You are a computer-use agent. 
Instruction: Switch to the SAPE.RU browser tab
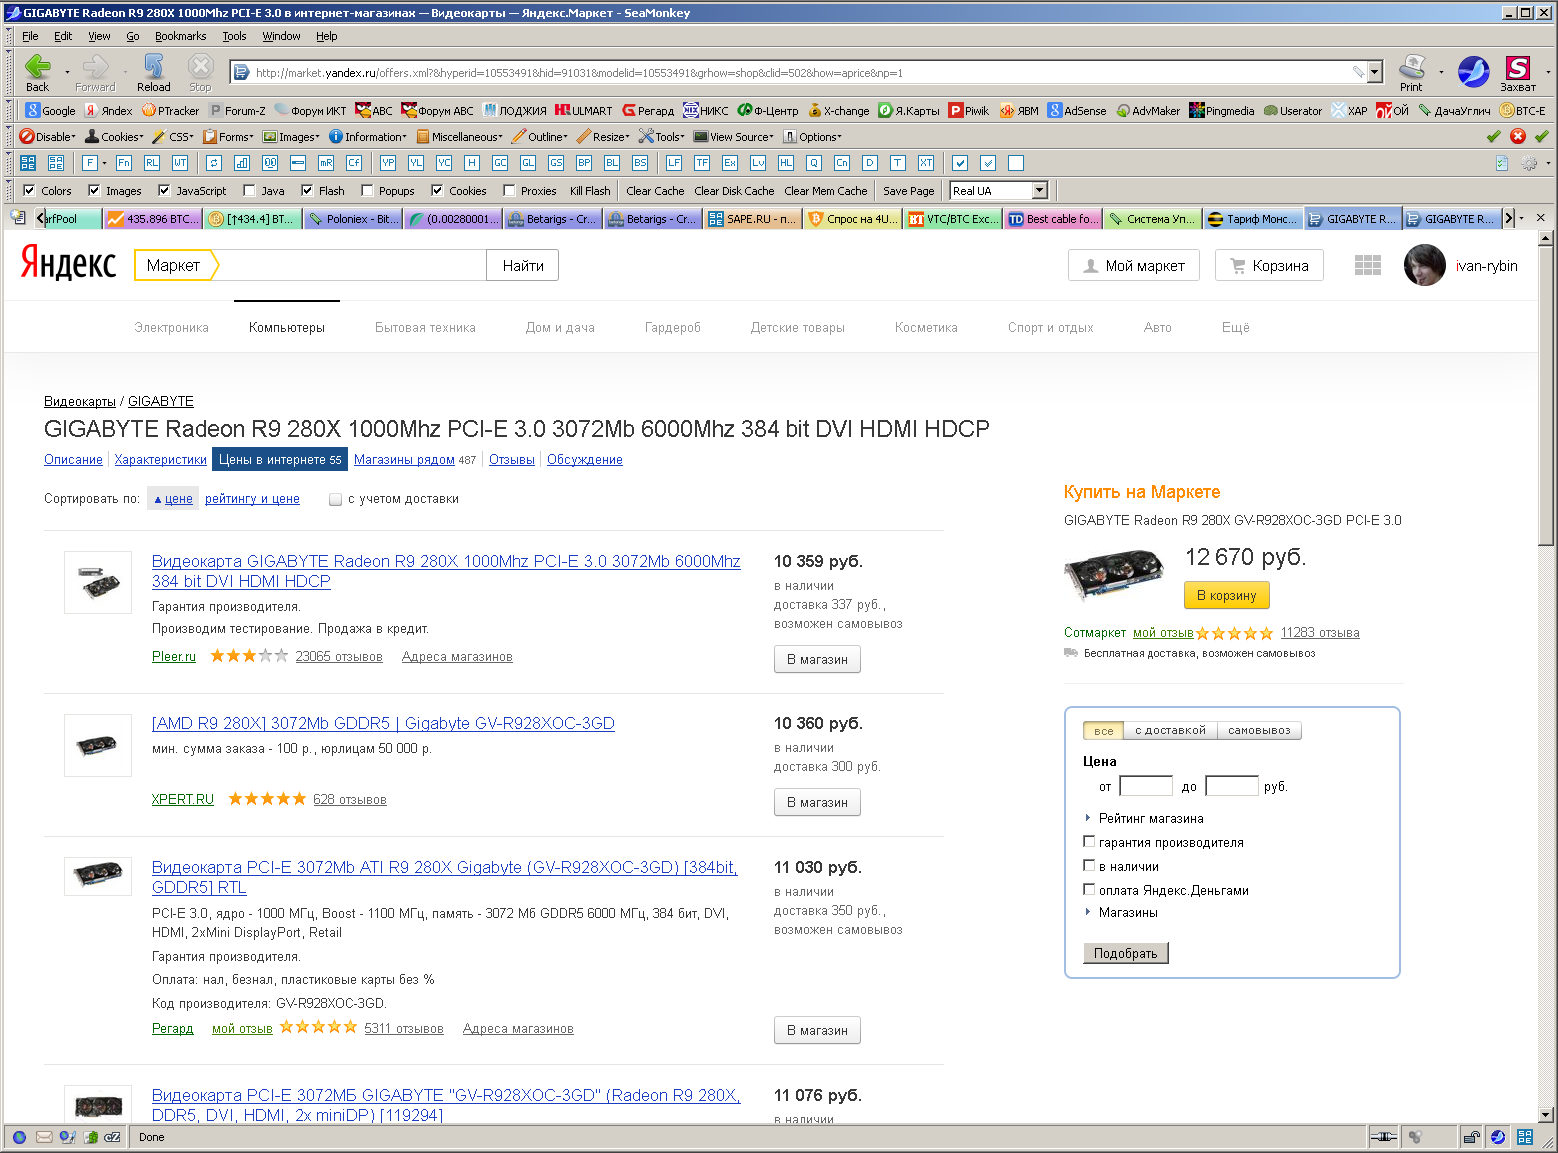pyautogui.click(x=752, y=219)
